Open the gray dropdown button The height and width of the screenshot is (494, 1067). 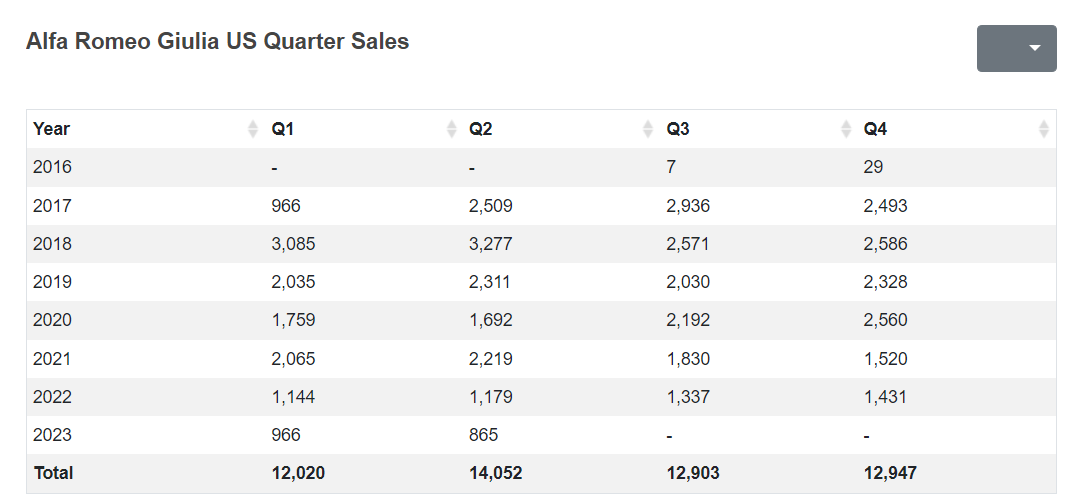[x=1016, y=48]
